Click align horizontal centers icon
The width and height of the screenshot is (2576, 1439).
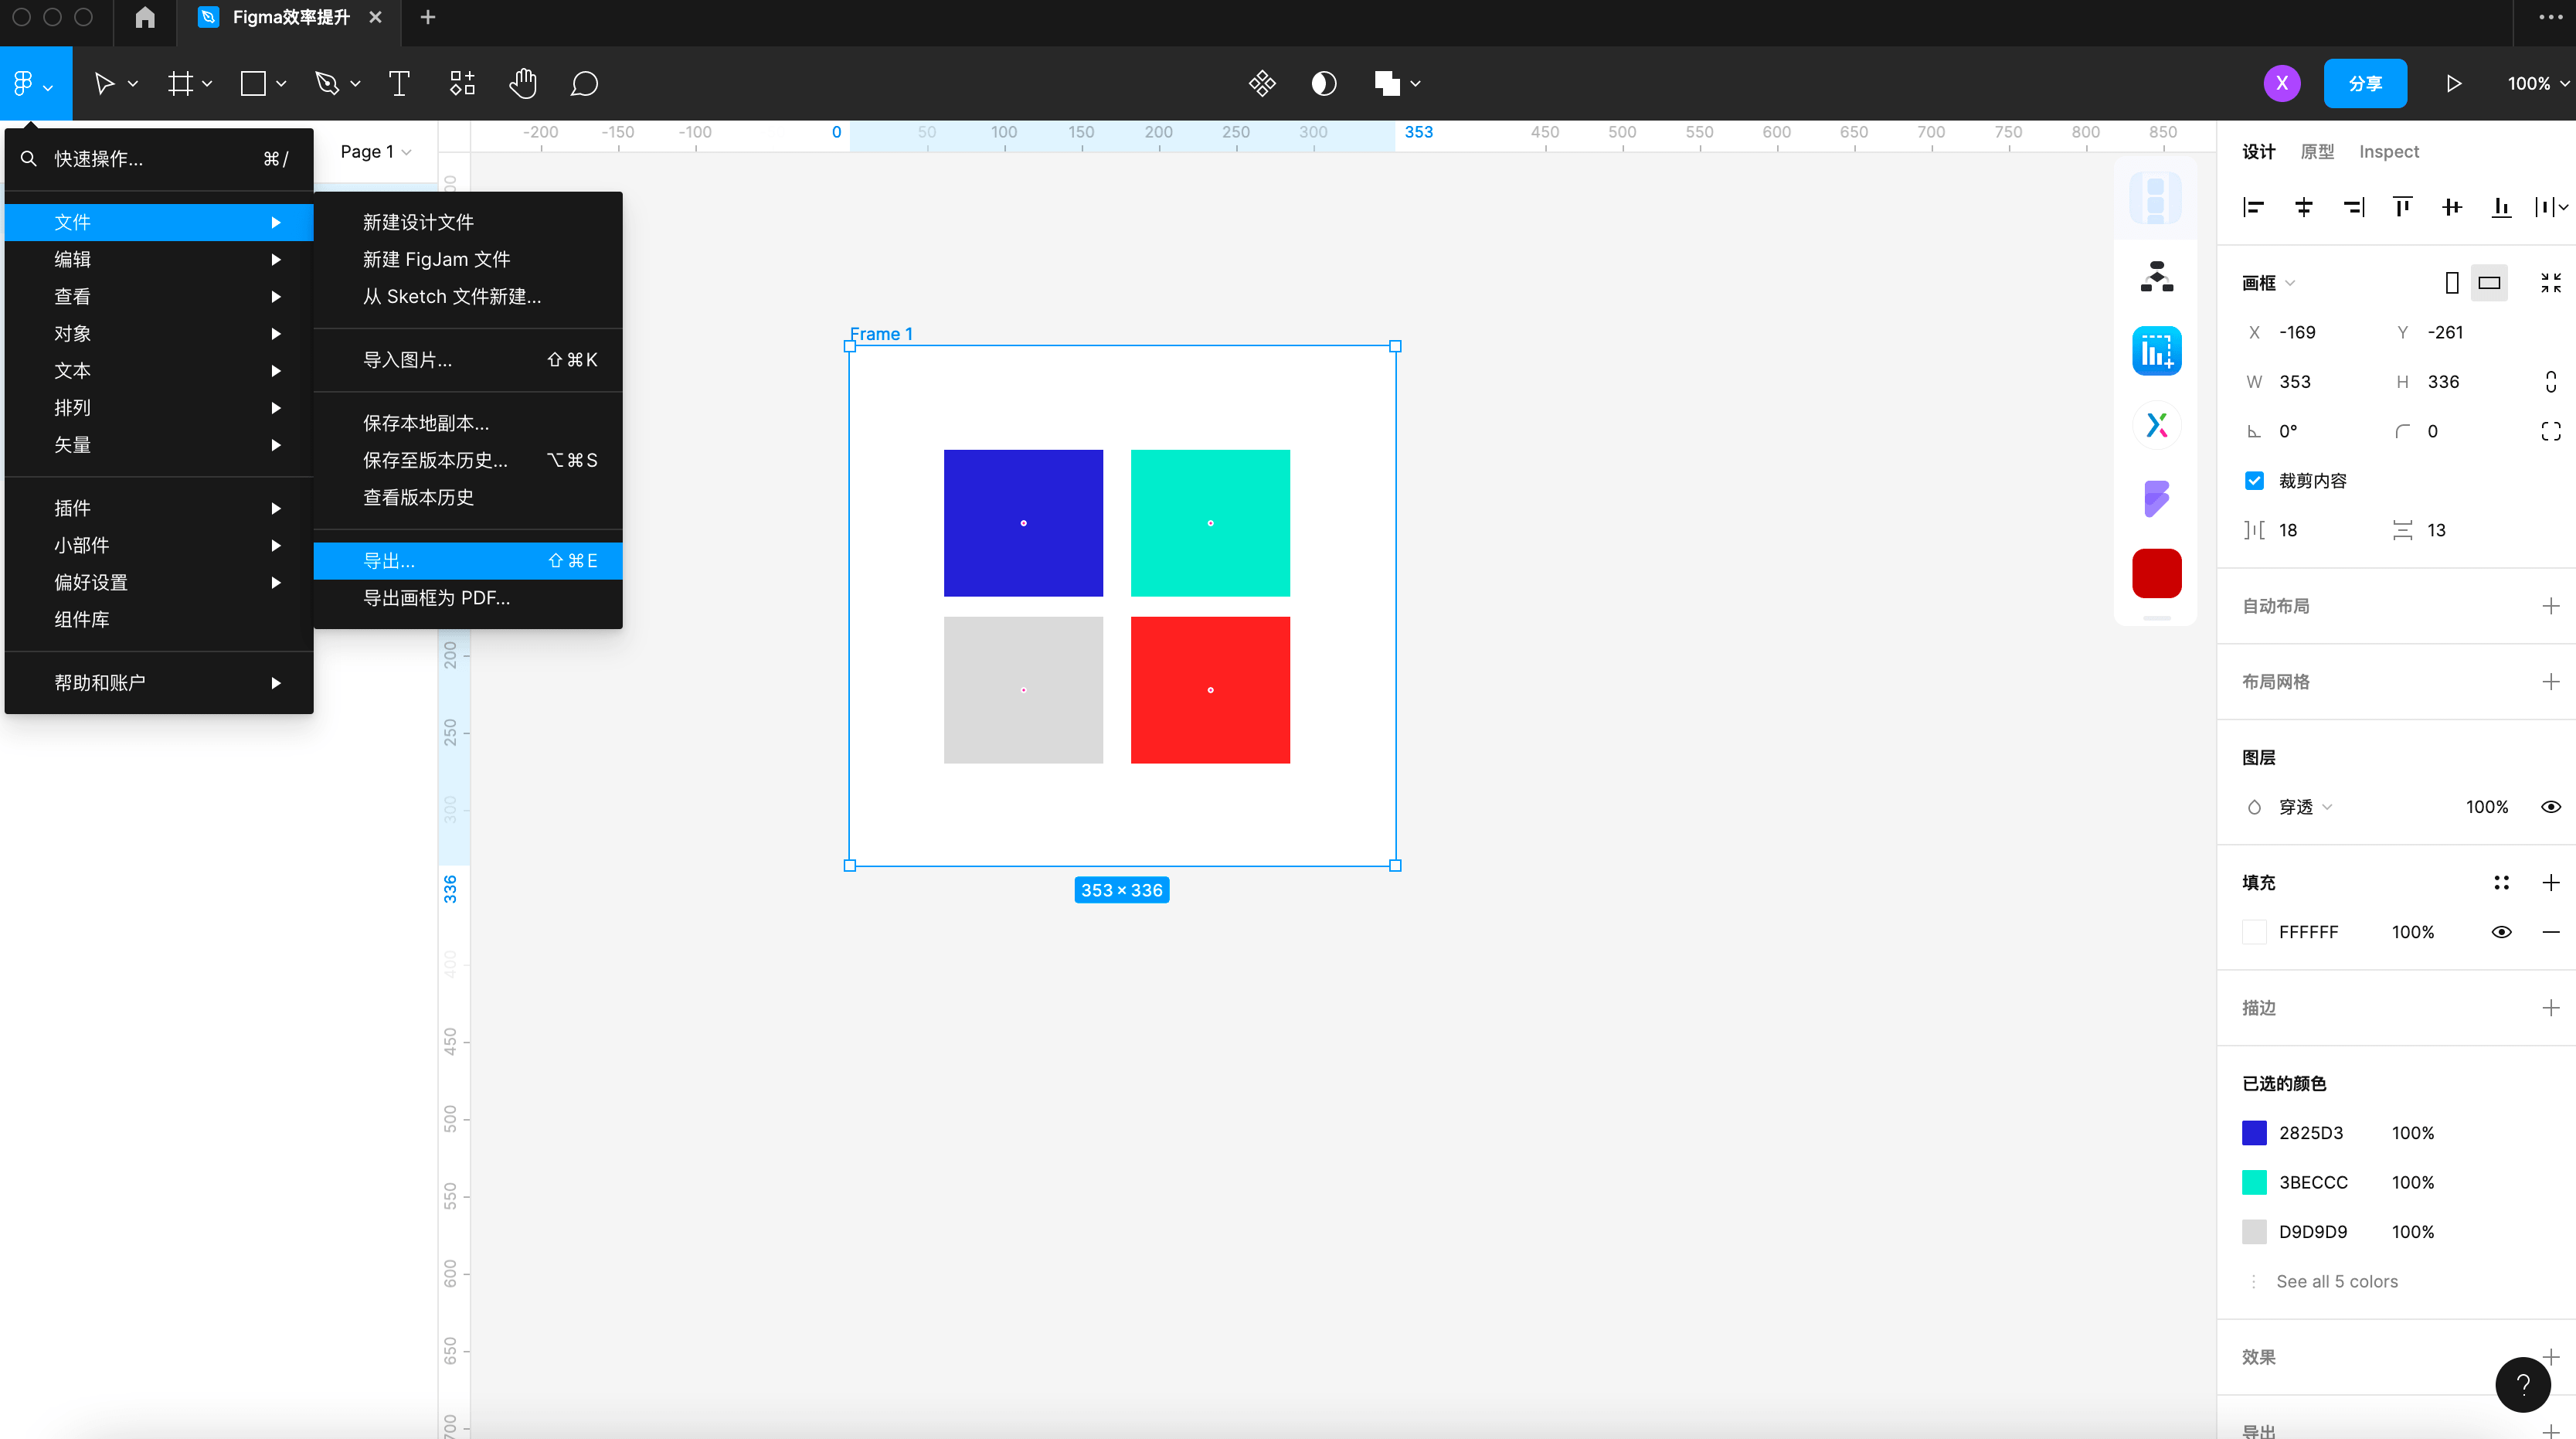coord(2303,207)
